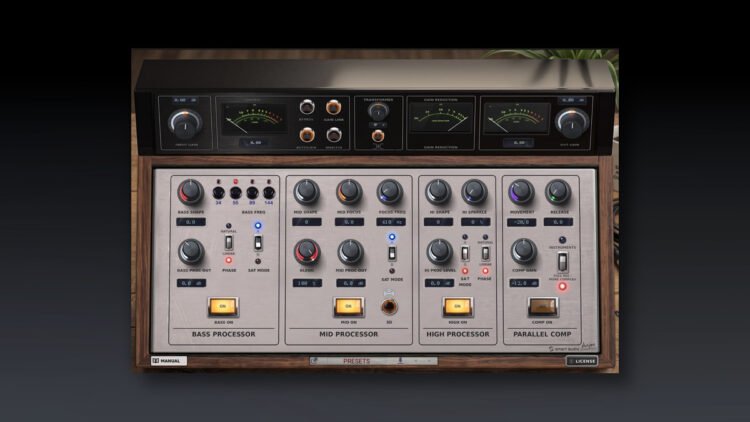Click the Mid Shape knob
Image resolution: width=750 pixels, height=422 pixels.
[306, 192]
